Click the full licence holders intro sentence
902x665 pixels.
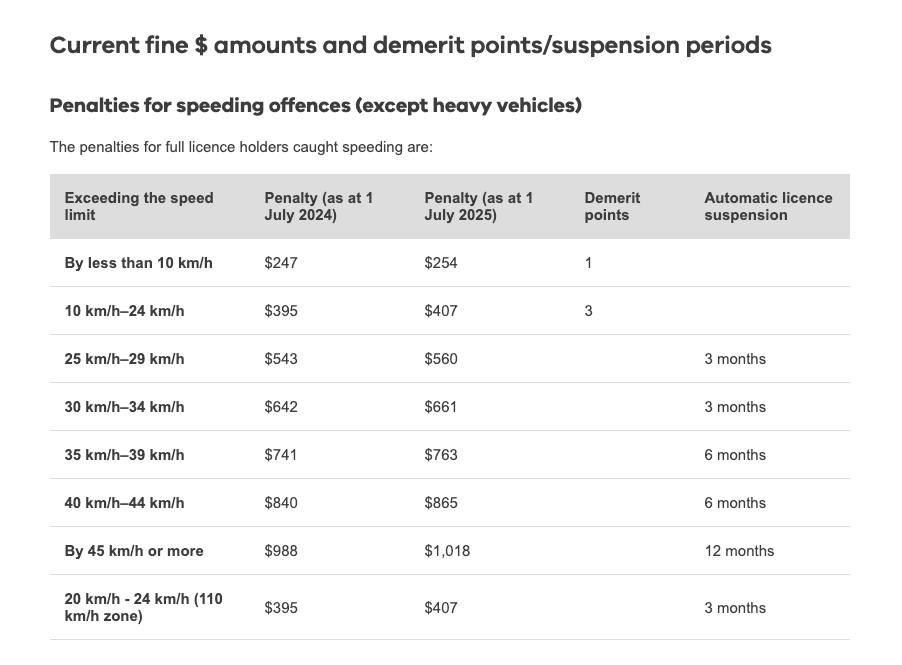(241, 147)
